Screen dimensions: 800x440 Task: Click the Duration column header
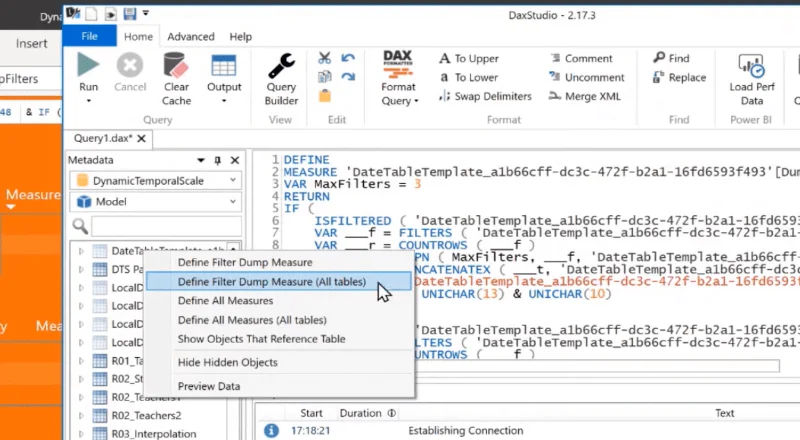[x=360, y=413]
